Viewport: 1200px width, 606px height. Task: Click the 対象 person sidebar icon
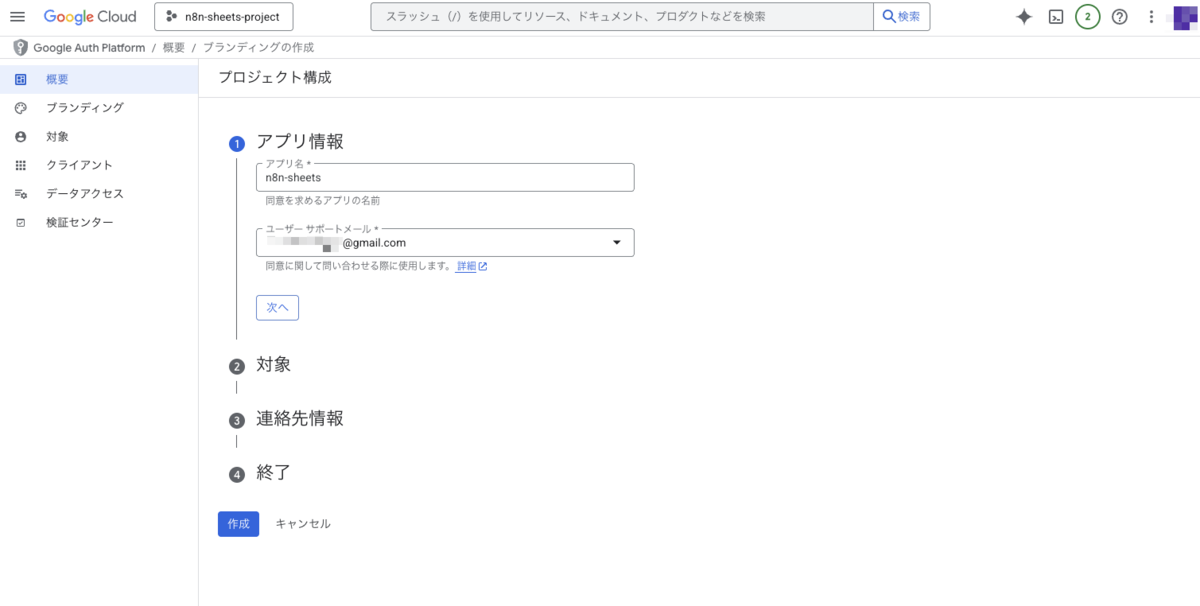coord(20,137)
